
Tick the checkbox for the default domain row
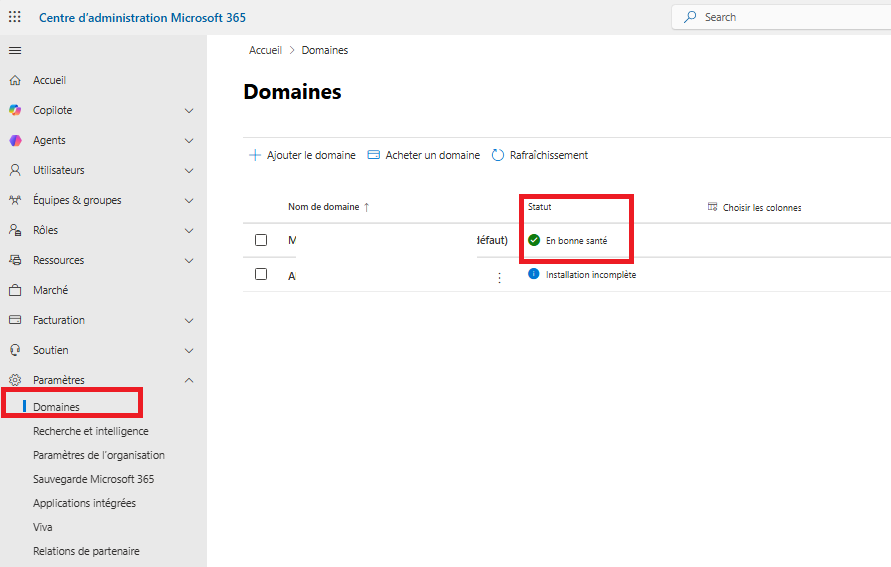point(261,240)
